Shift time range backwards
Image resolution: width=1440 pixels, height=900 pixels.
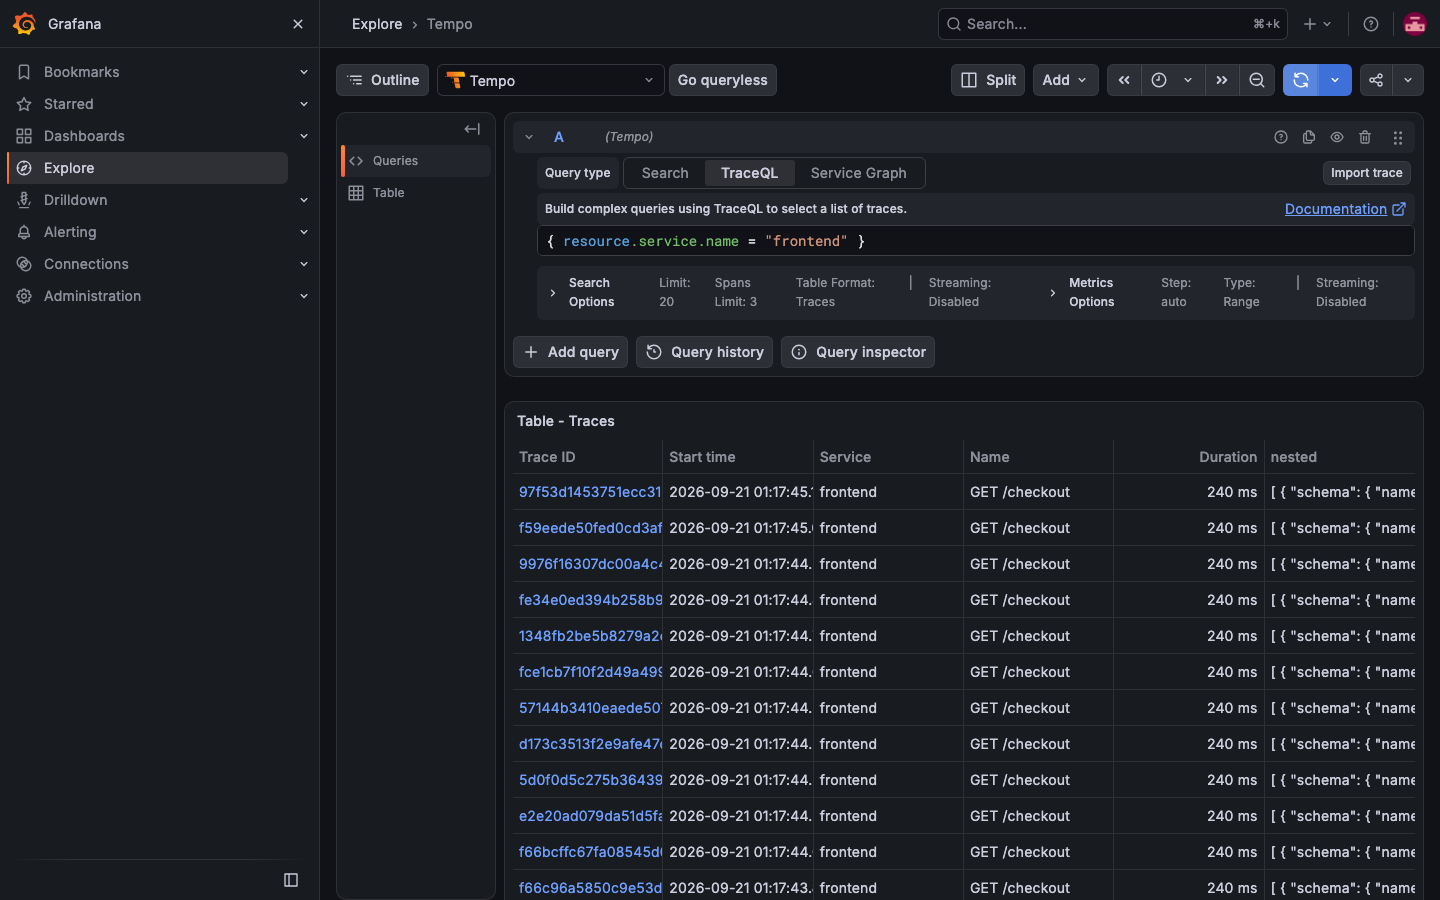[x=1124, y=80]
